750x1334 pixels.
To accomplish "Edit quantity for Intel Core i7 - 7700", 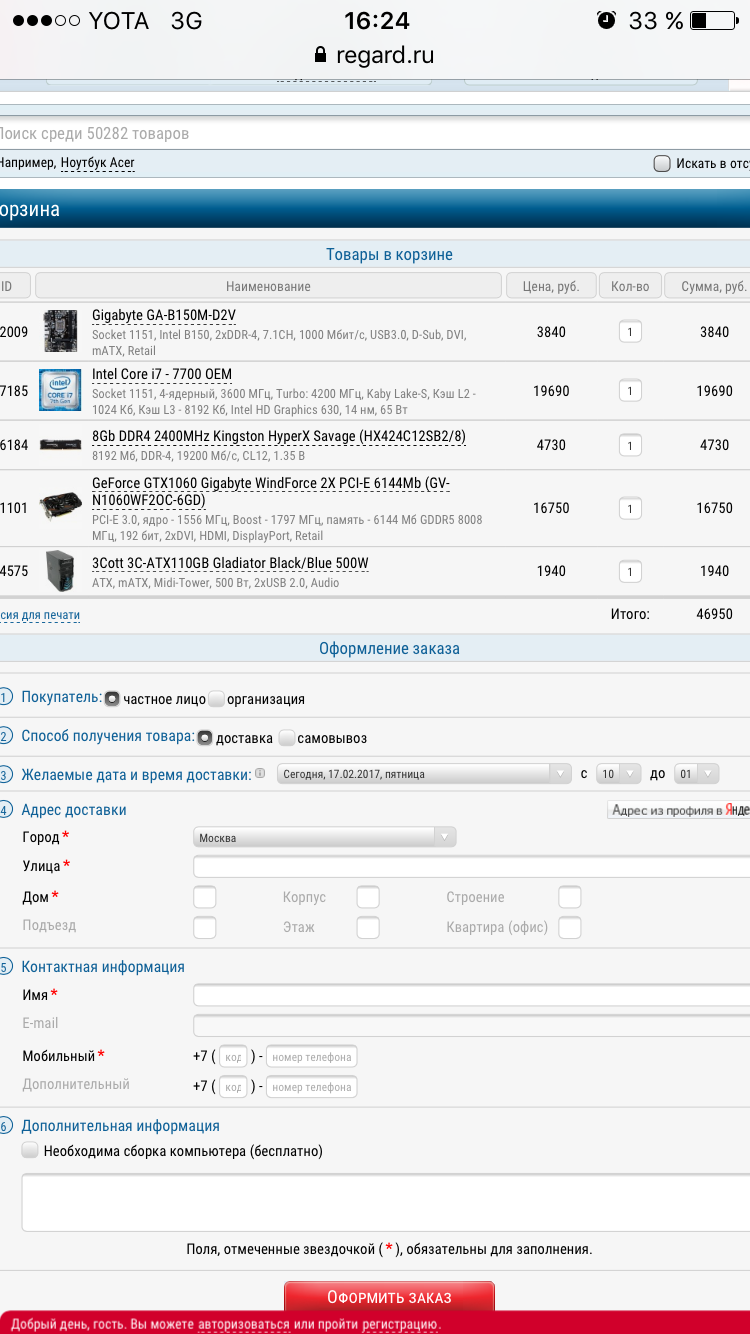I will [x=630, y=391].
